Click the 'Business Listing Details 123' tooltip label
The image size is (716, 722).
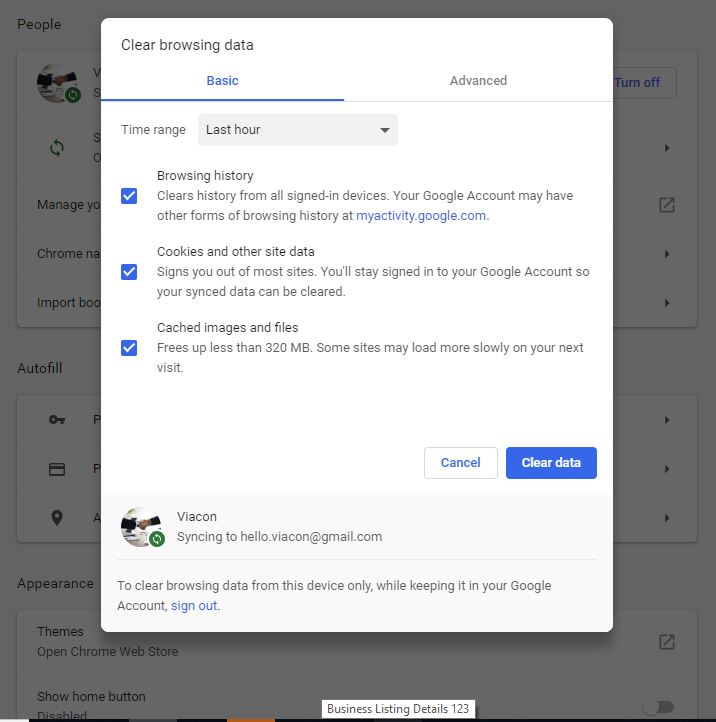[398, 709]
